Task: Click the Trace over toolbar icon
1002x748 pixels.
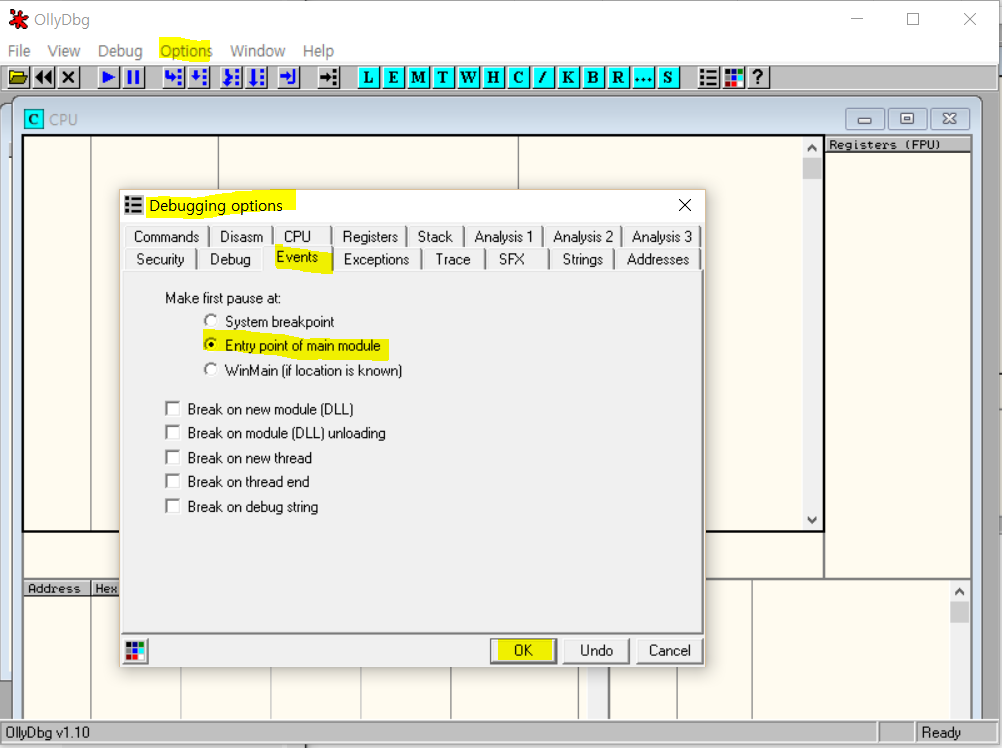Action: (256, 78)
